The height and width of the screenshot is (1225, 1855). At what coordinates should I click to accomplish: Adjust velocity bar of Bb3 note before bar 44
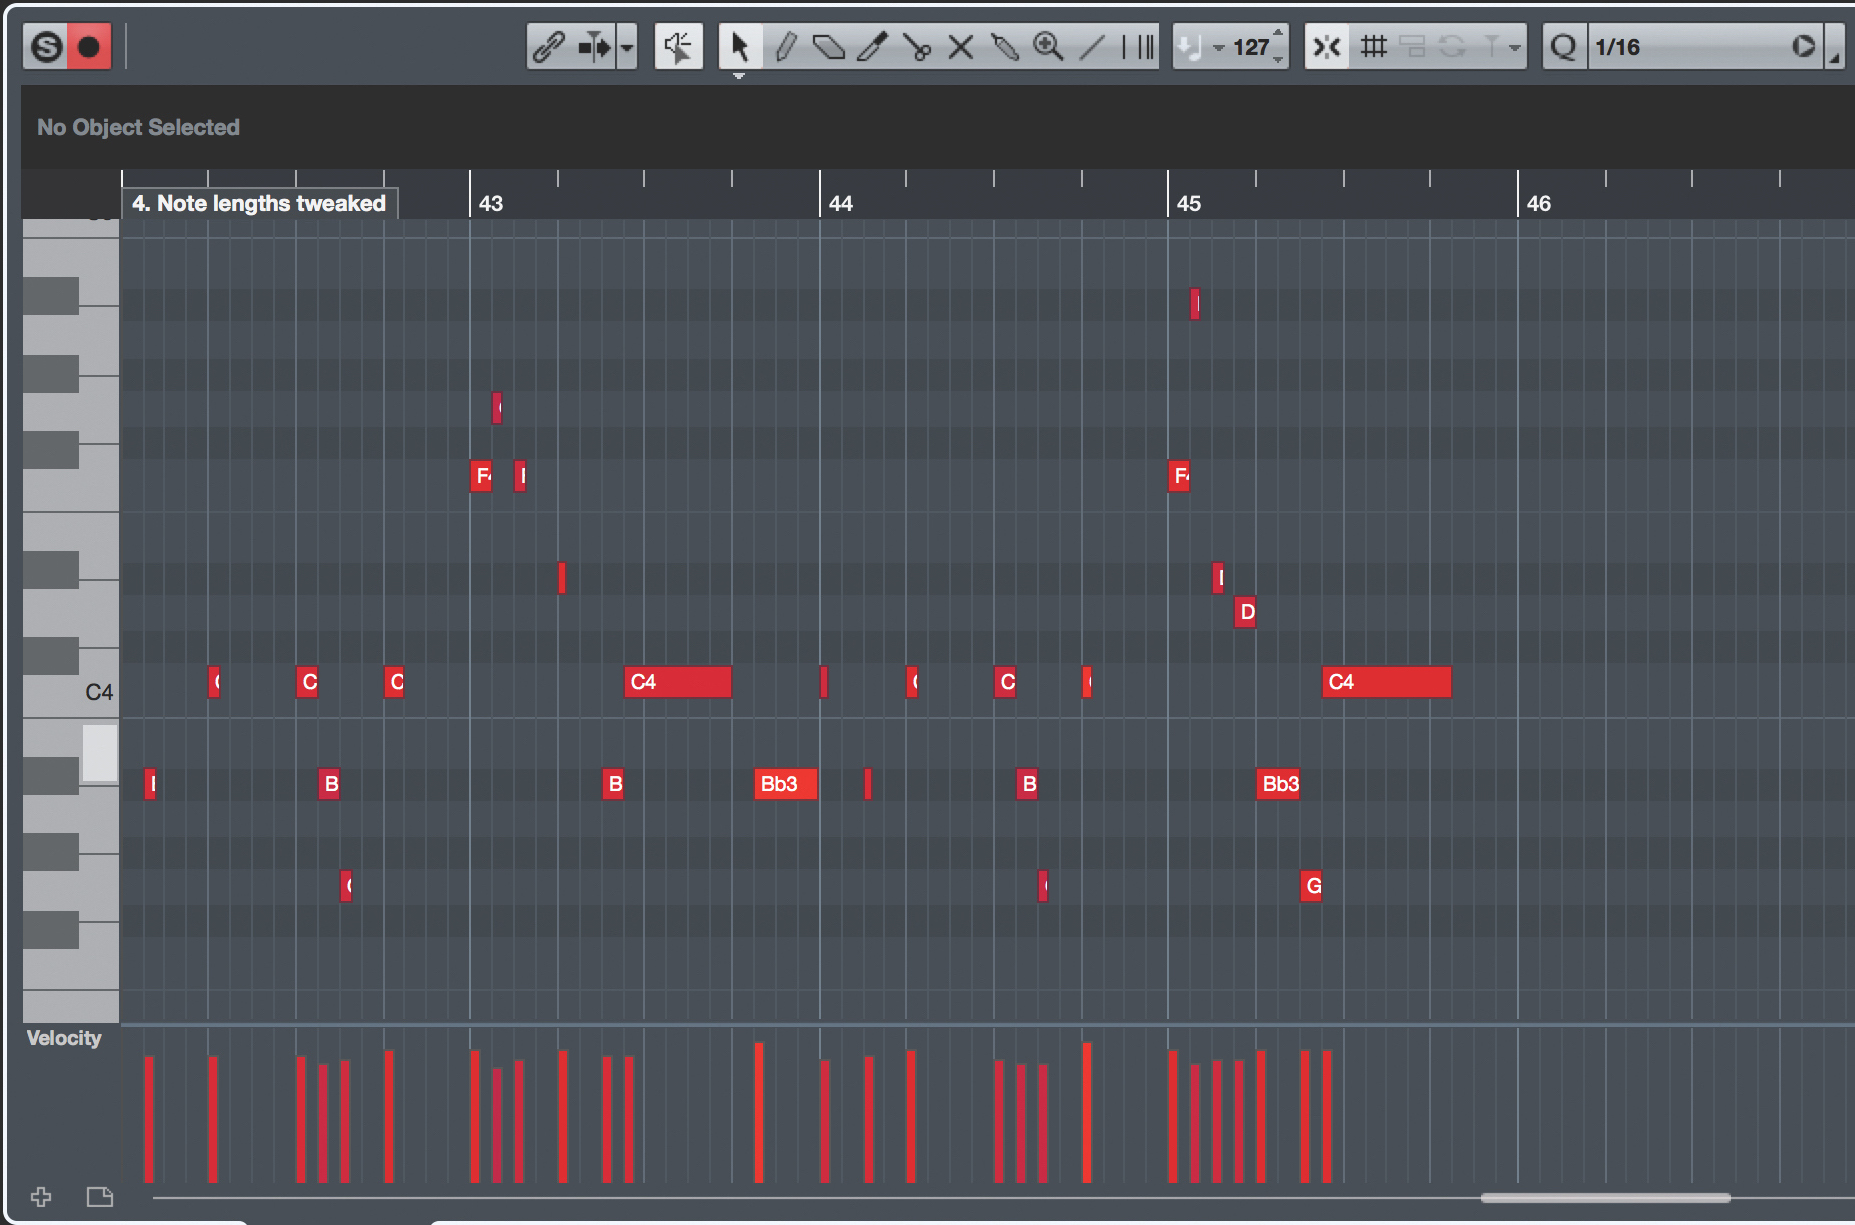coord(759,1112)
